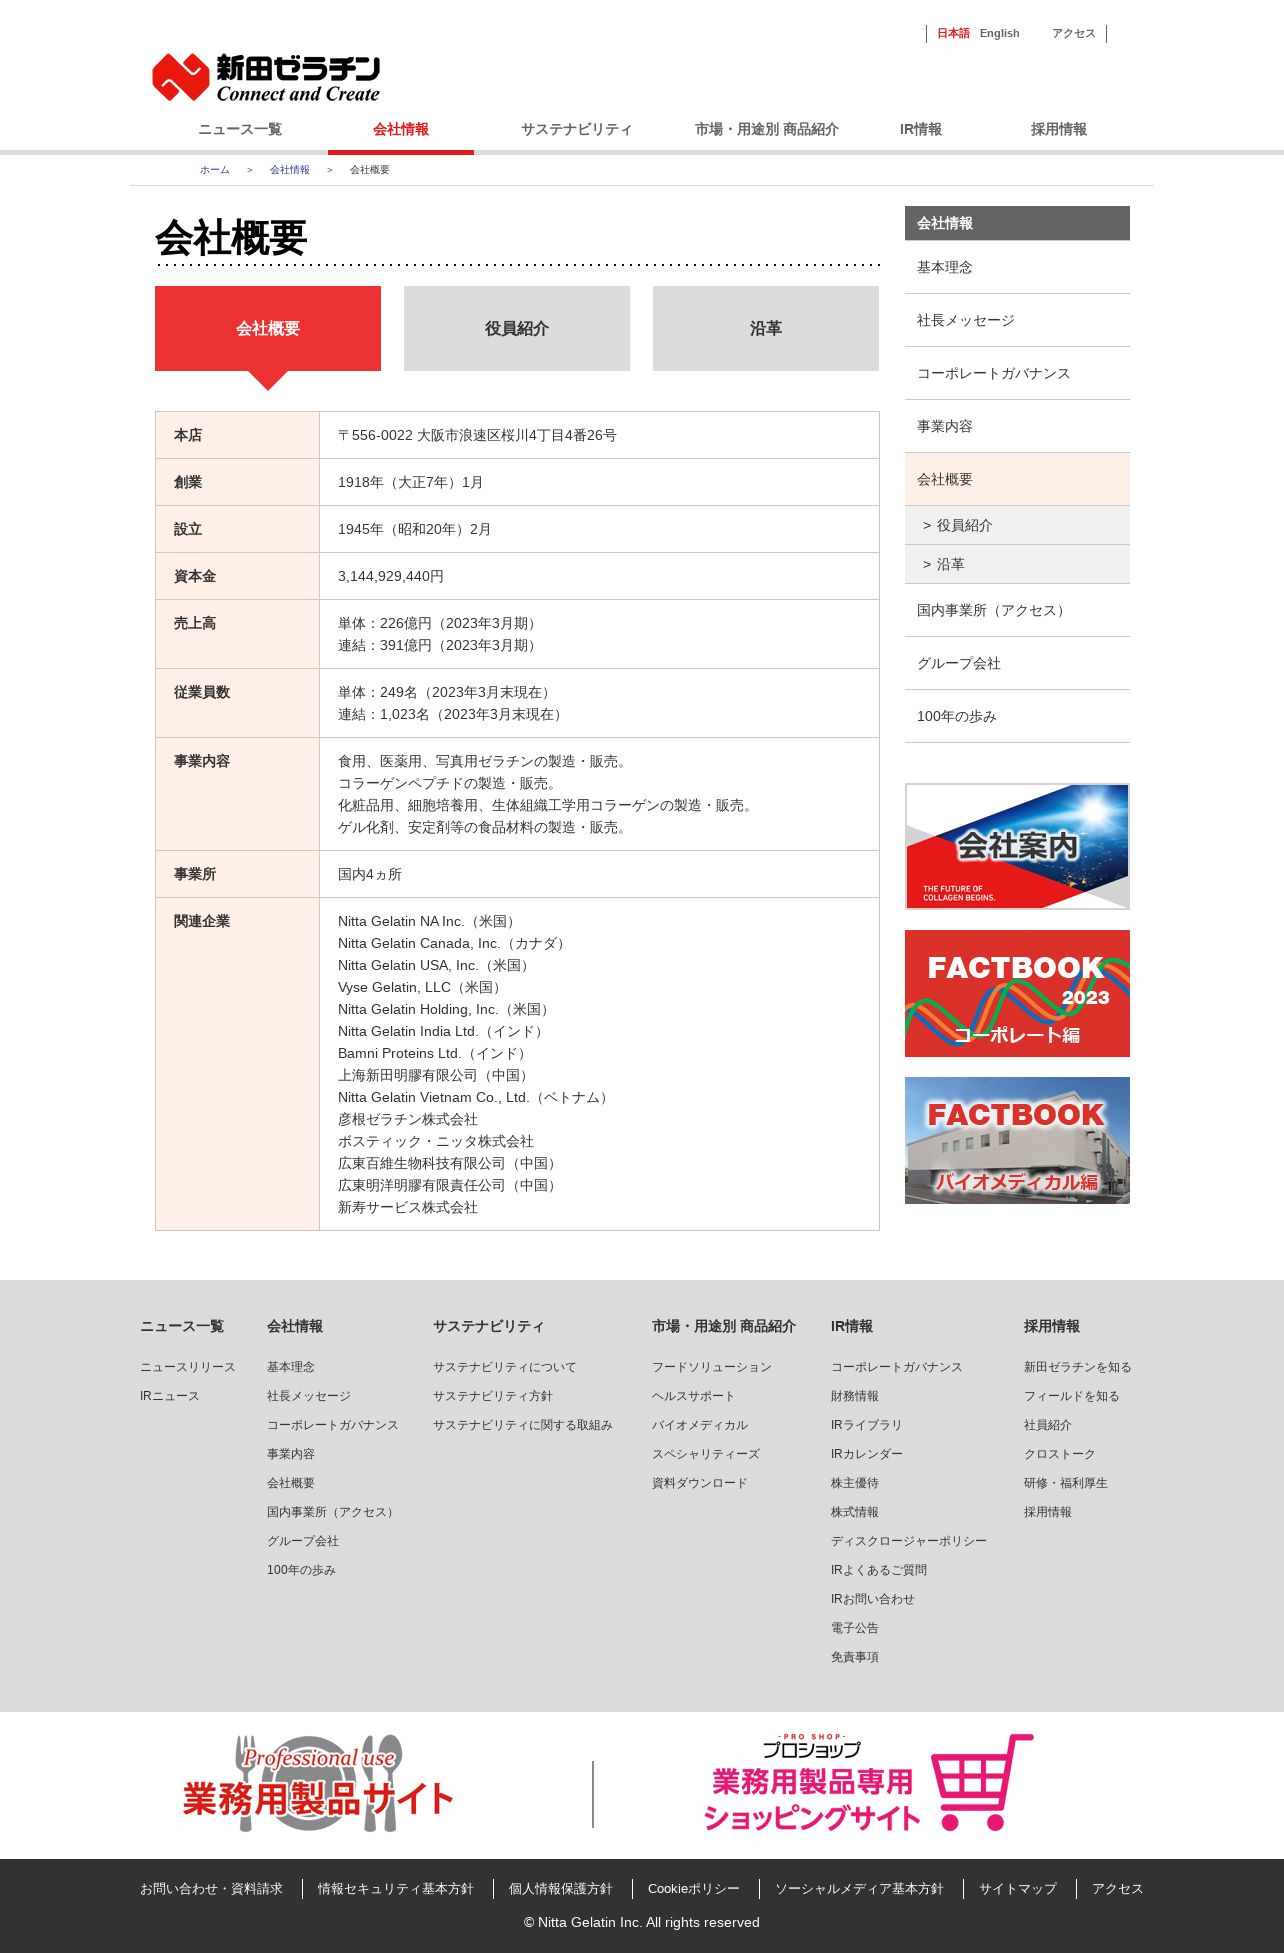Viewport: 1284px width, 1953px height.
Task: Open 情報セキュリティ基本方針 in bottom bar
Action: [x=395, y=1889]
